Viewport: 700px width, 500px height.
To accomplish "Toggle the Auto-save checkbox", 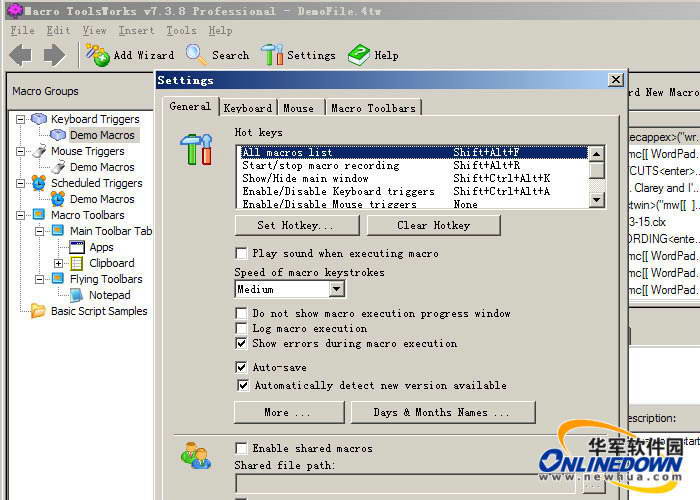I will (x=241, y=367).
